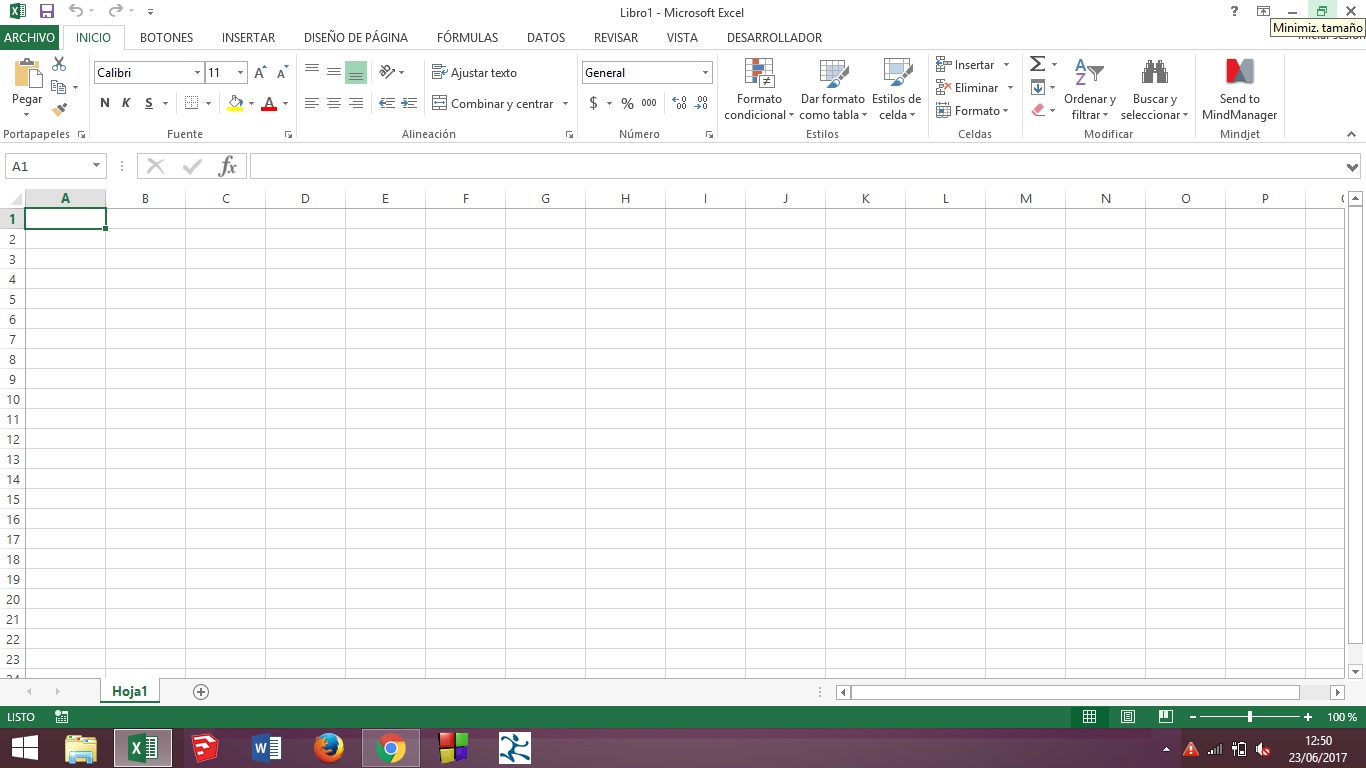The width and height of the screenshot is (1366, 768).
Task: Open Ordenar y filtrar menu
Action: tap(1089, 89)
